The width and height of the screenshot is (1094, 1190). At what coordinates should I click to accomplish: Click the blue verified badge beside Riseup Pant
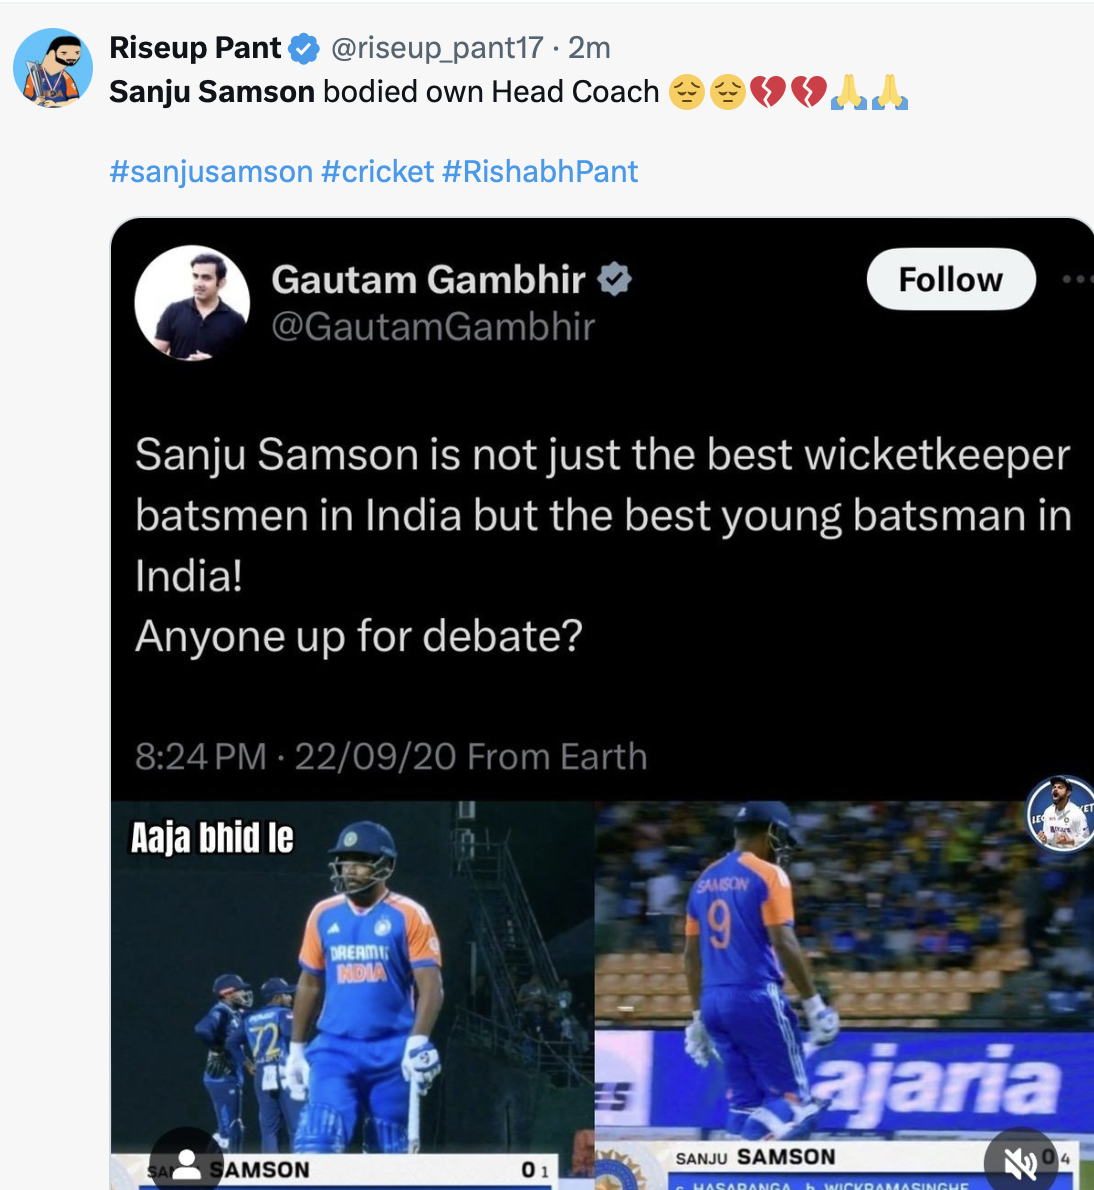tap(304, 48)
